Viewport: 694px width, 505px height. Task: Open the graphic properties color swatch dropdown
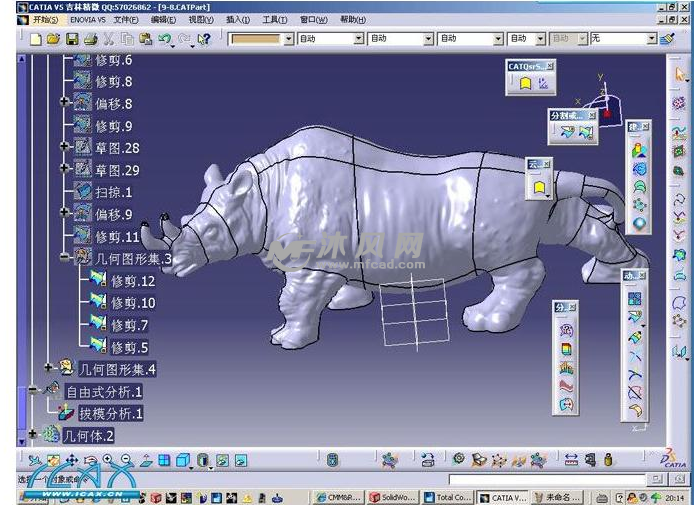pyautogui.click(x=288, y=39)
